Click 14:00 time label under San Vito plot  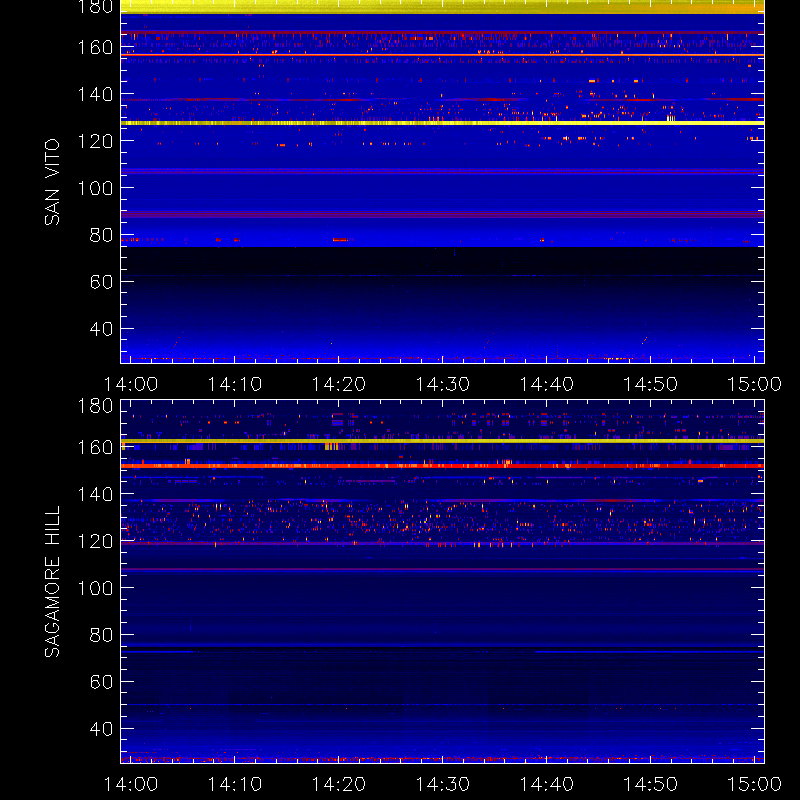[131, 384]
